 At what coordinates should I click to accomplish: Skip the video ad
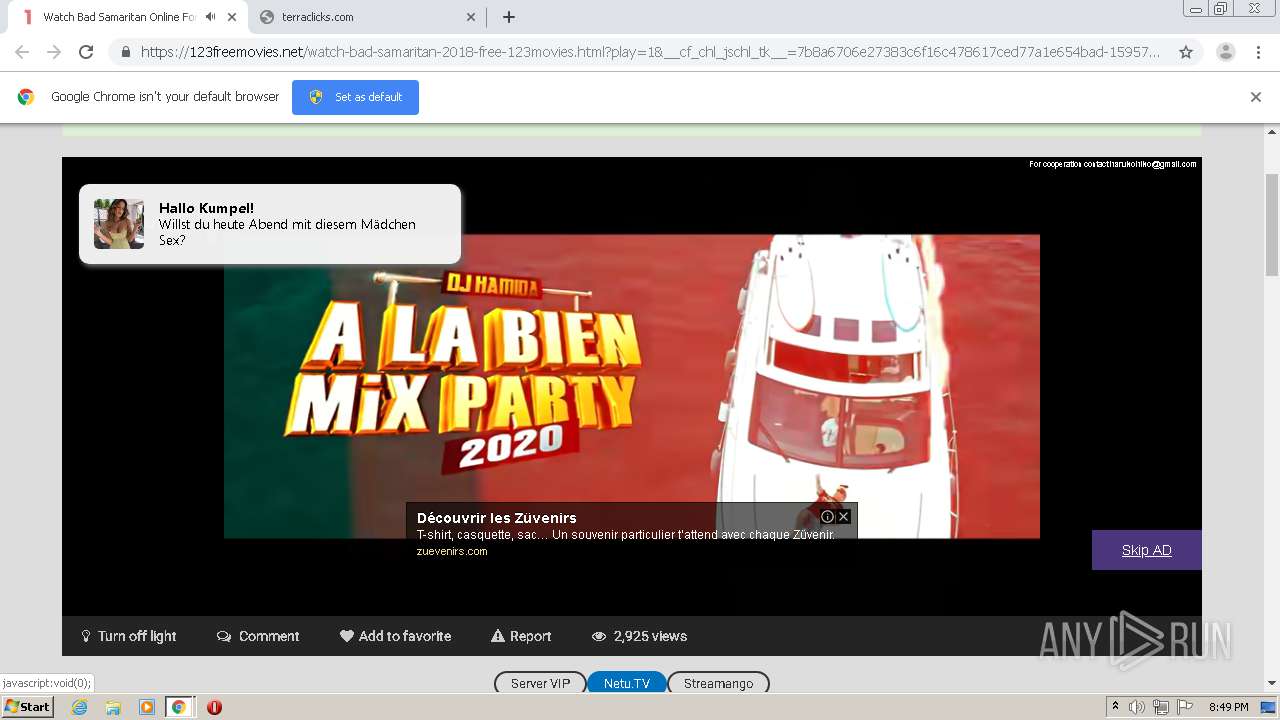pos(1147,550)
